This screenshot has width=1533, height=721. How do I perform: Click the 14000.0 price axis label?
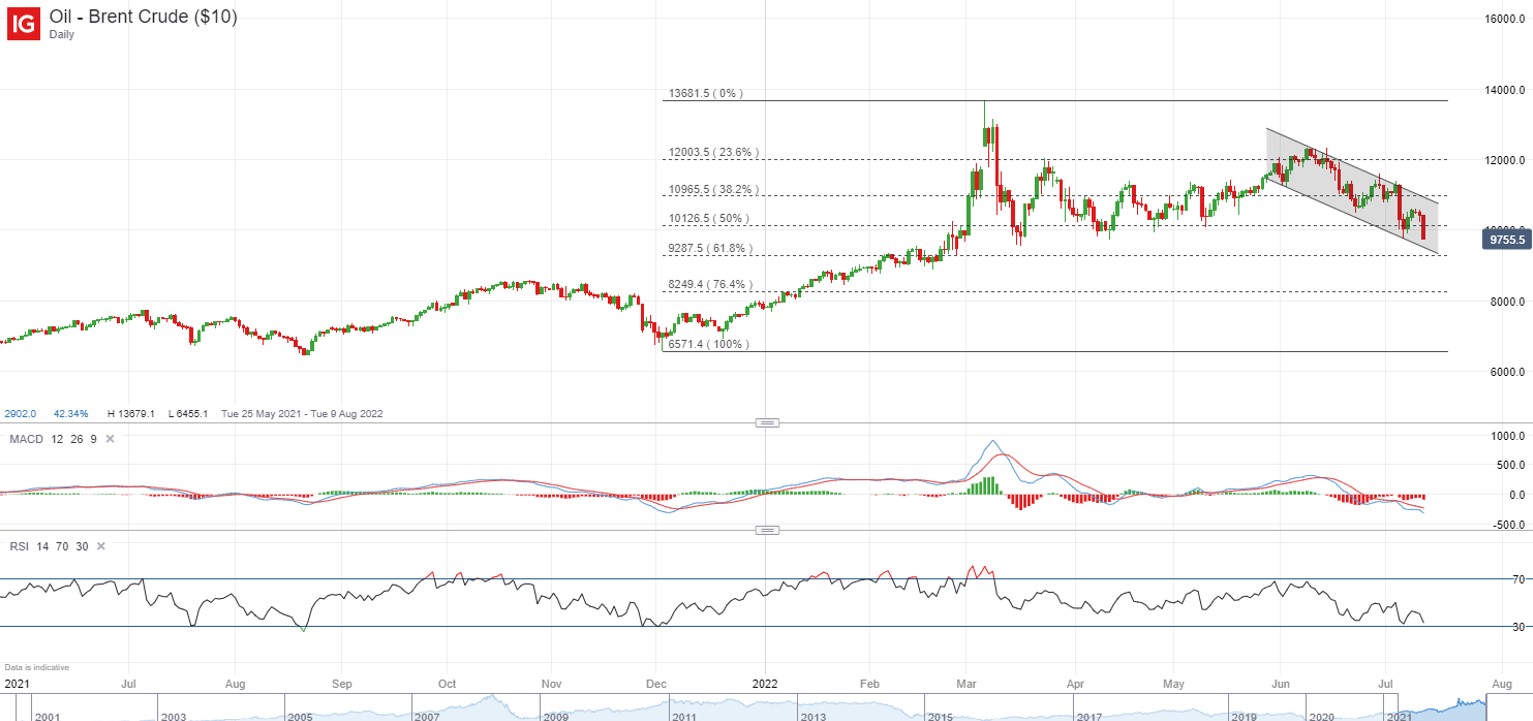1503,90
